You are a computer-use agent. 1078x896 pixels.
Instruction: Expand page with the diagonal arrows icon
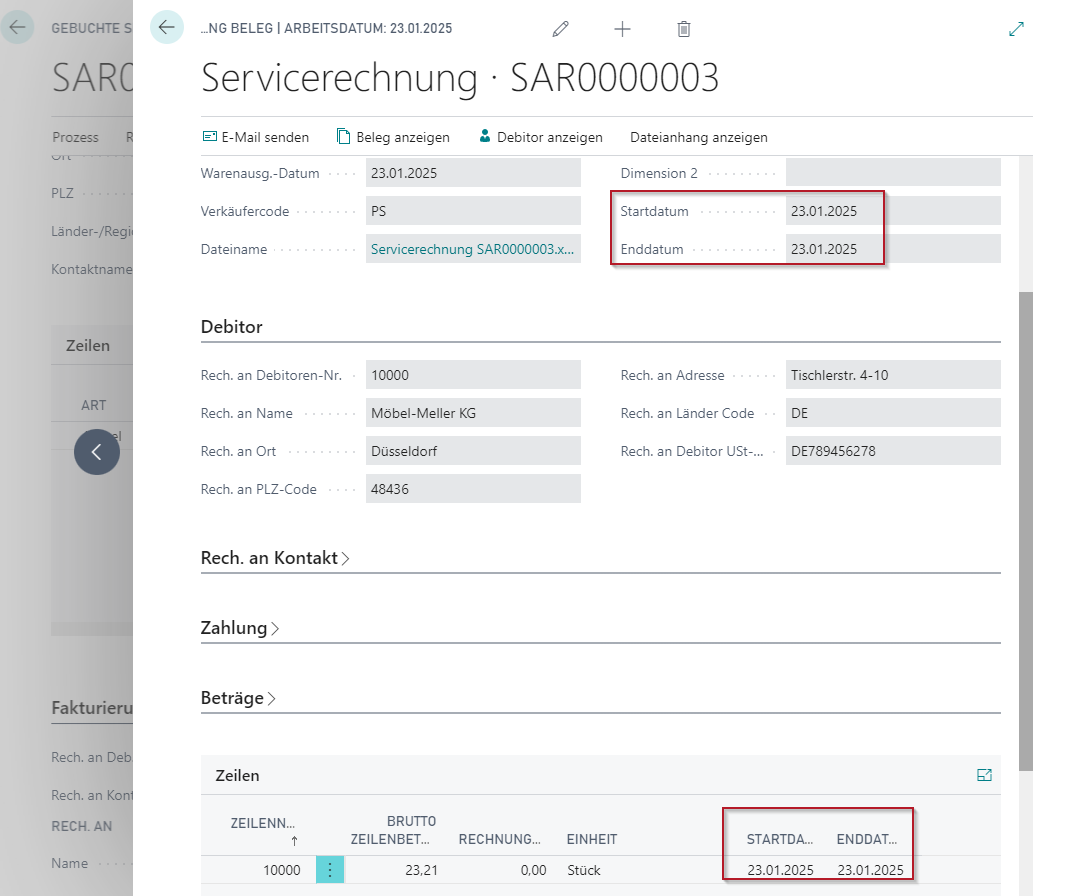tap(1017, 29)
